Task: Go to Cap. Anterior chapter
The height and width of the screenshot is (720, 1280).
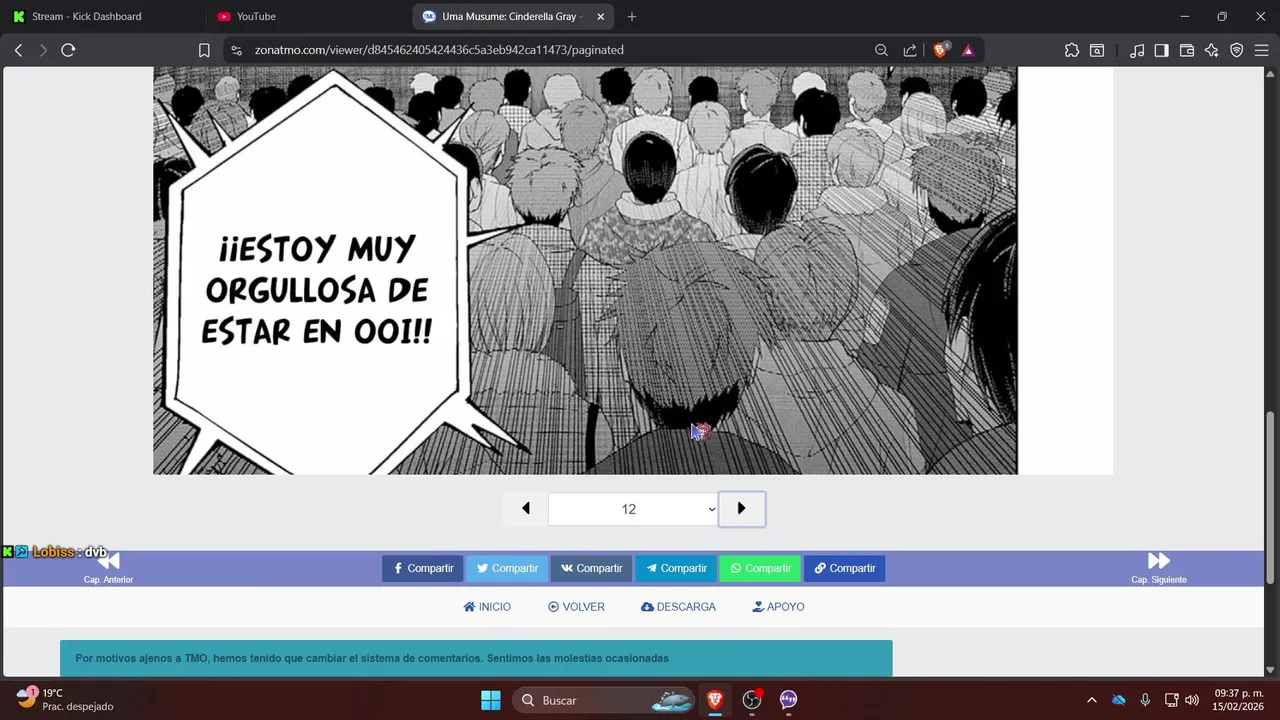Action: (x=108, y=568)
